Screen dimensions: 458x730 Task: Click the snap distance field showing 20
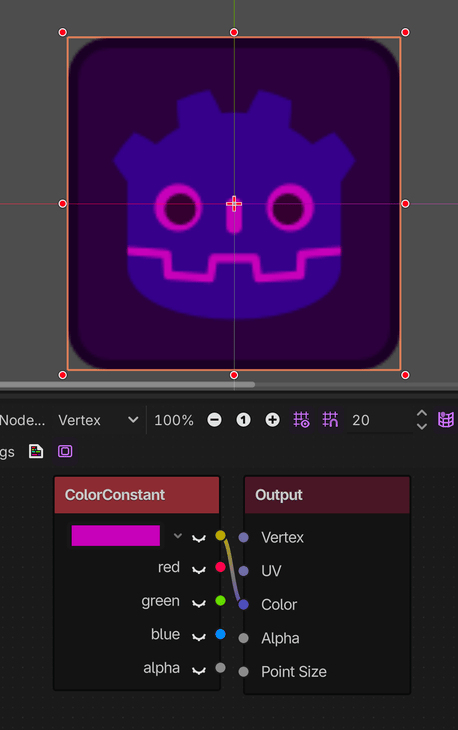[x=380, y=420]
